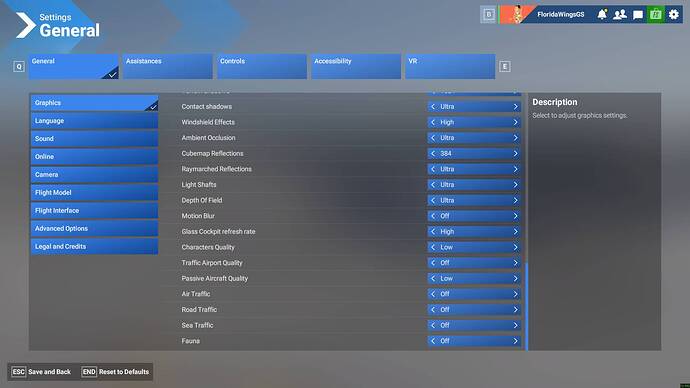Open the Online settings category
Screen dimensions: 690x388
pos(94,157)
